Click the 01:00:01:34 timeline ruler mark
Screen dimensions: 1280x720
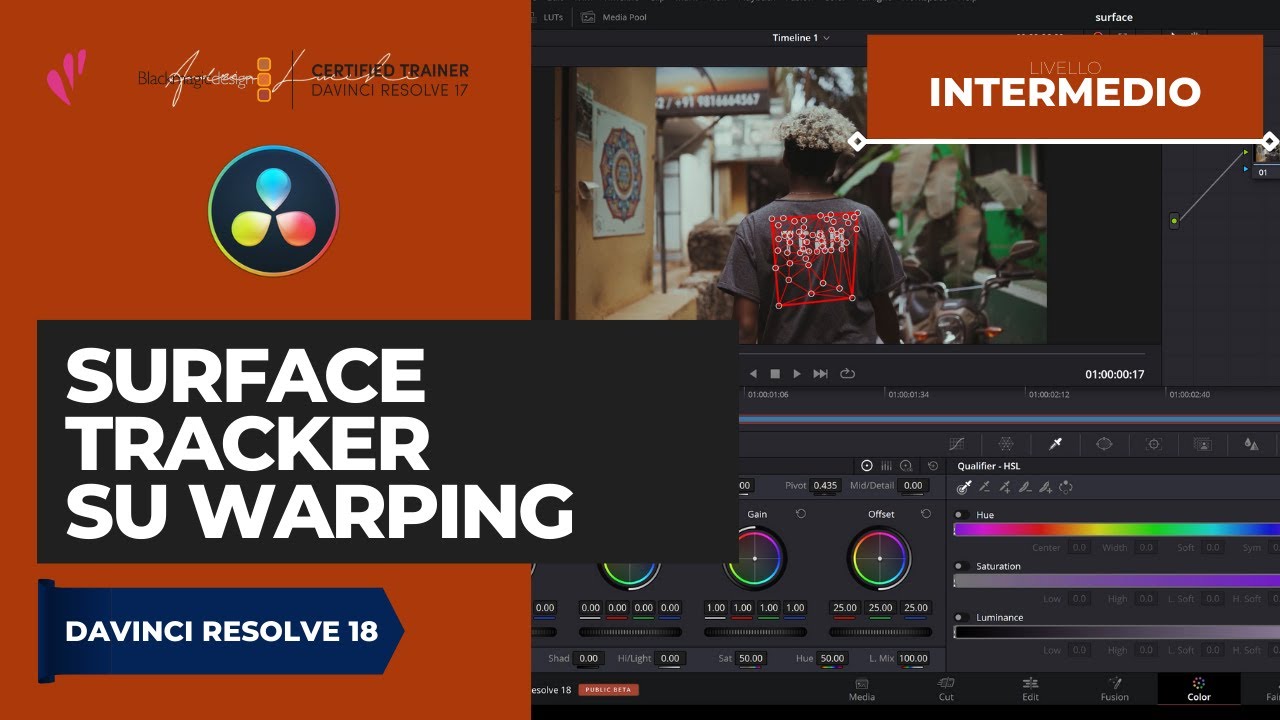(x=909, y=394)
